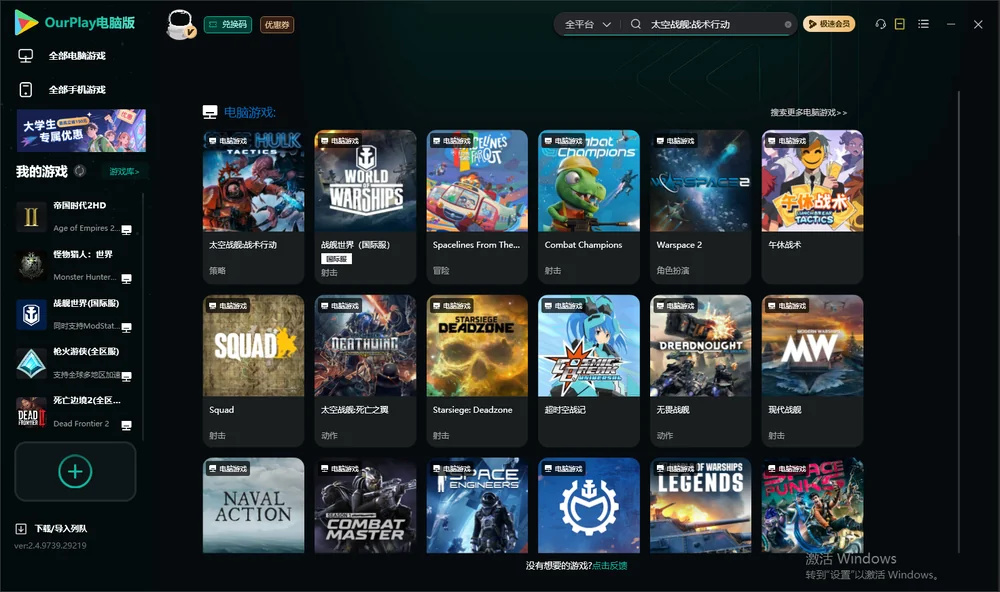
Task: Open the 极速会员 membership button
Action: tap(829, 24)
